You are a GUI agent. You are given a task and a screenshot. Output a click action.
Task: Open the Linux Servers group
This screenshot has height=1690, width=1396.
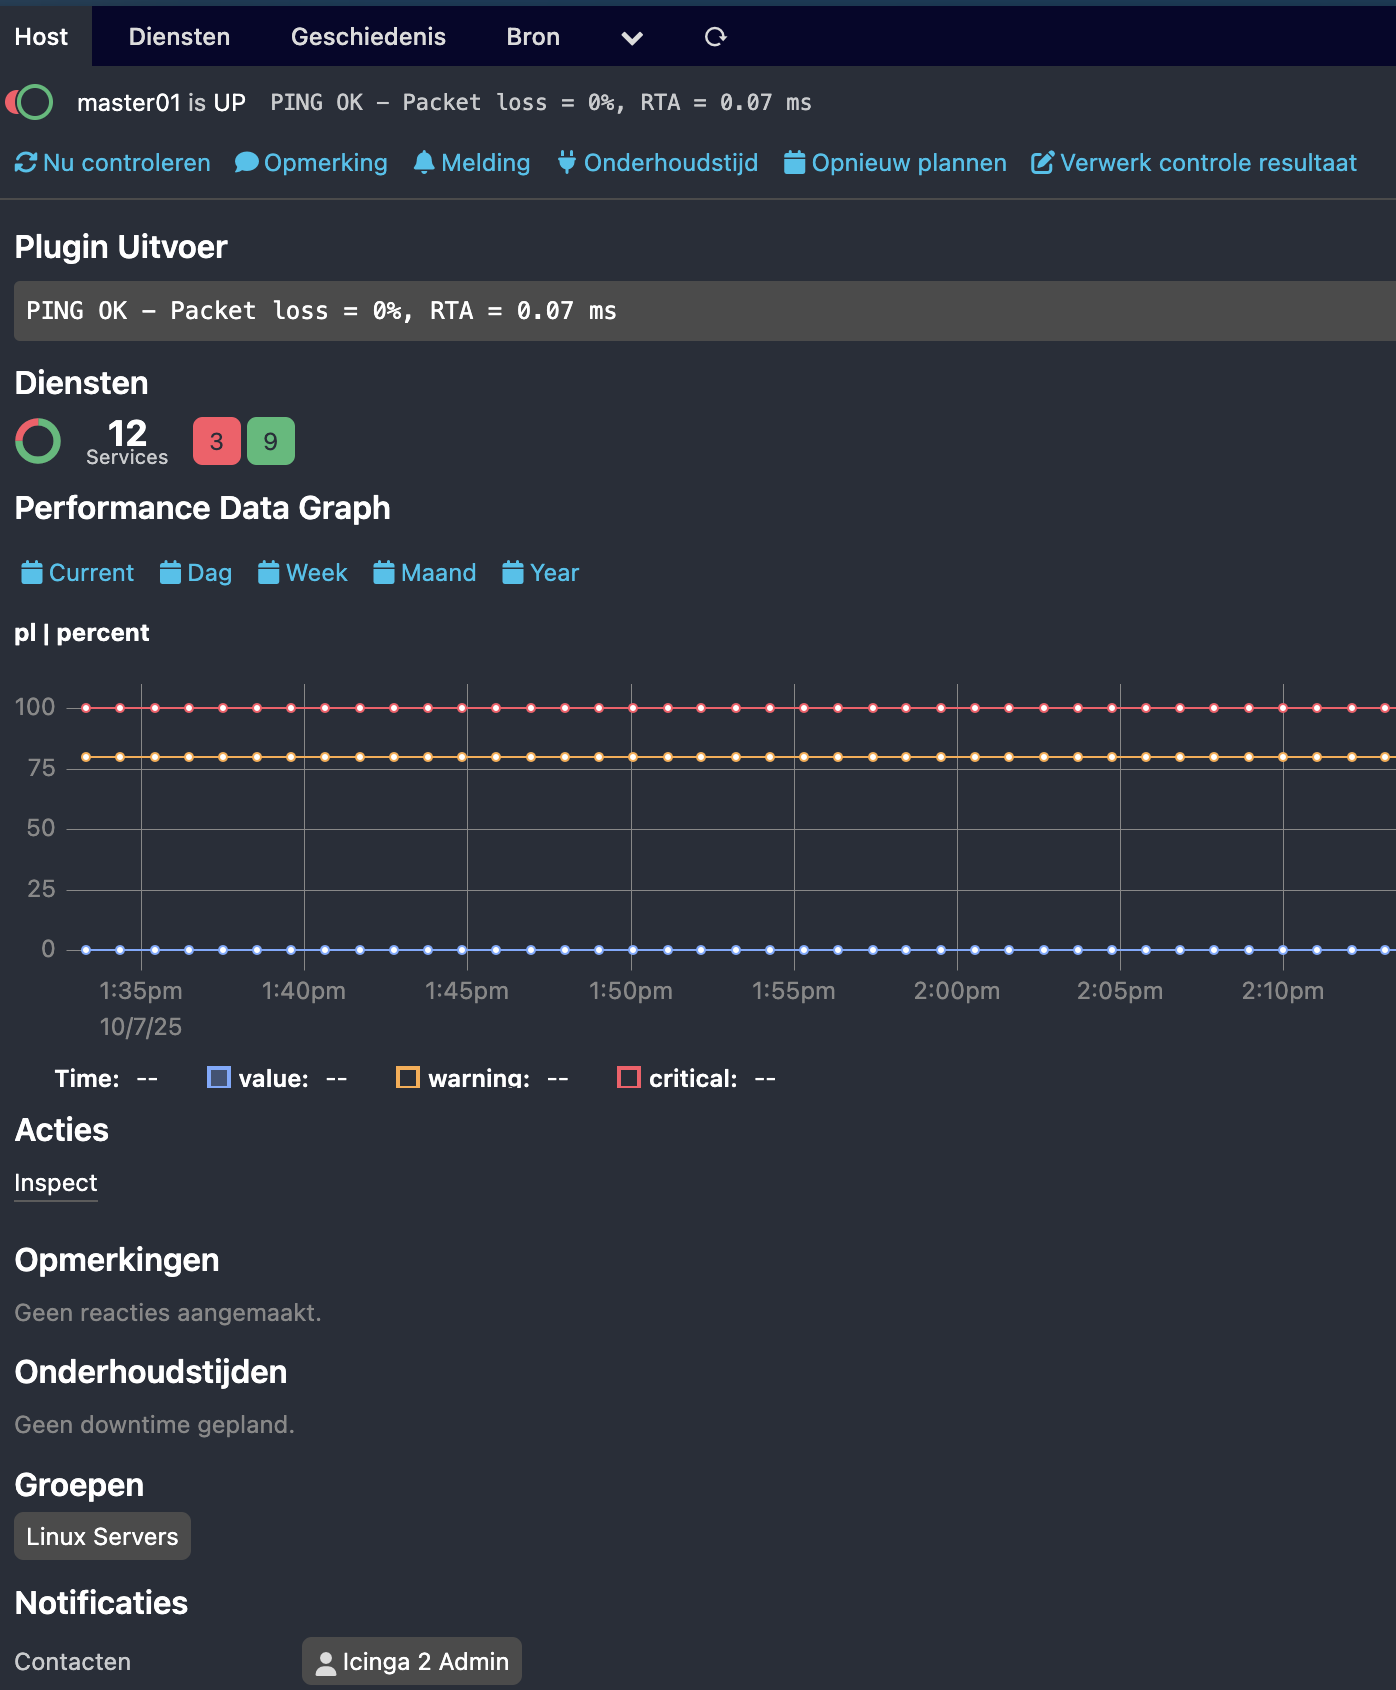point(102,1536)
